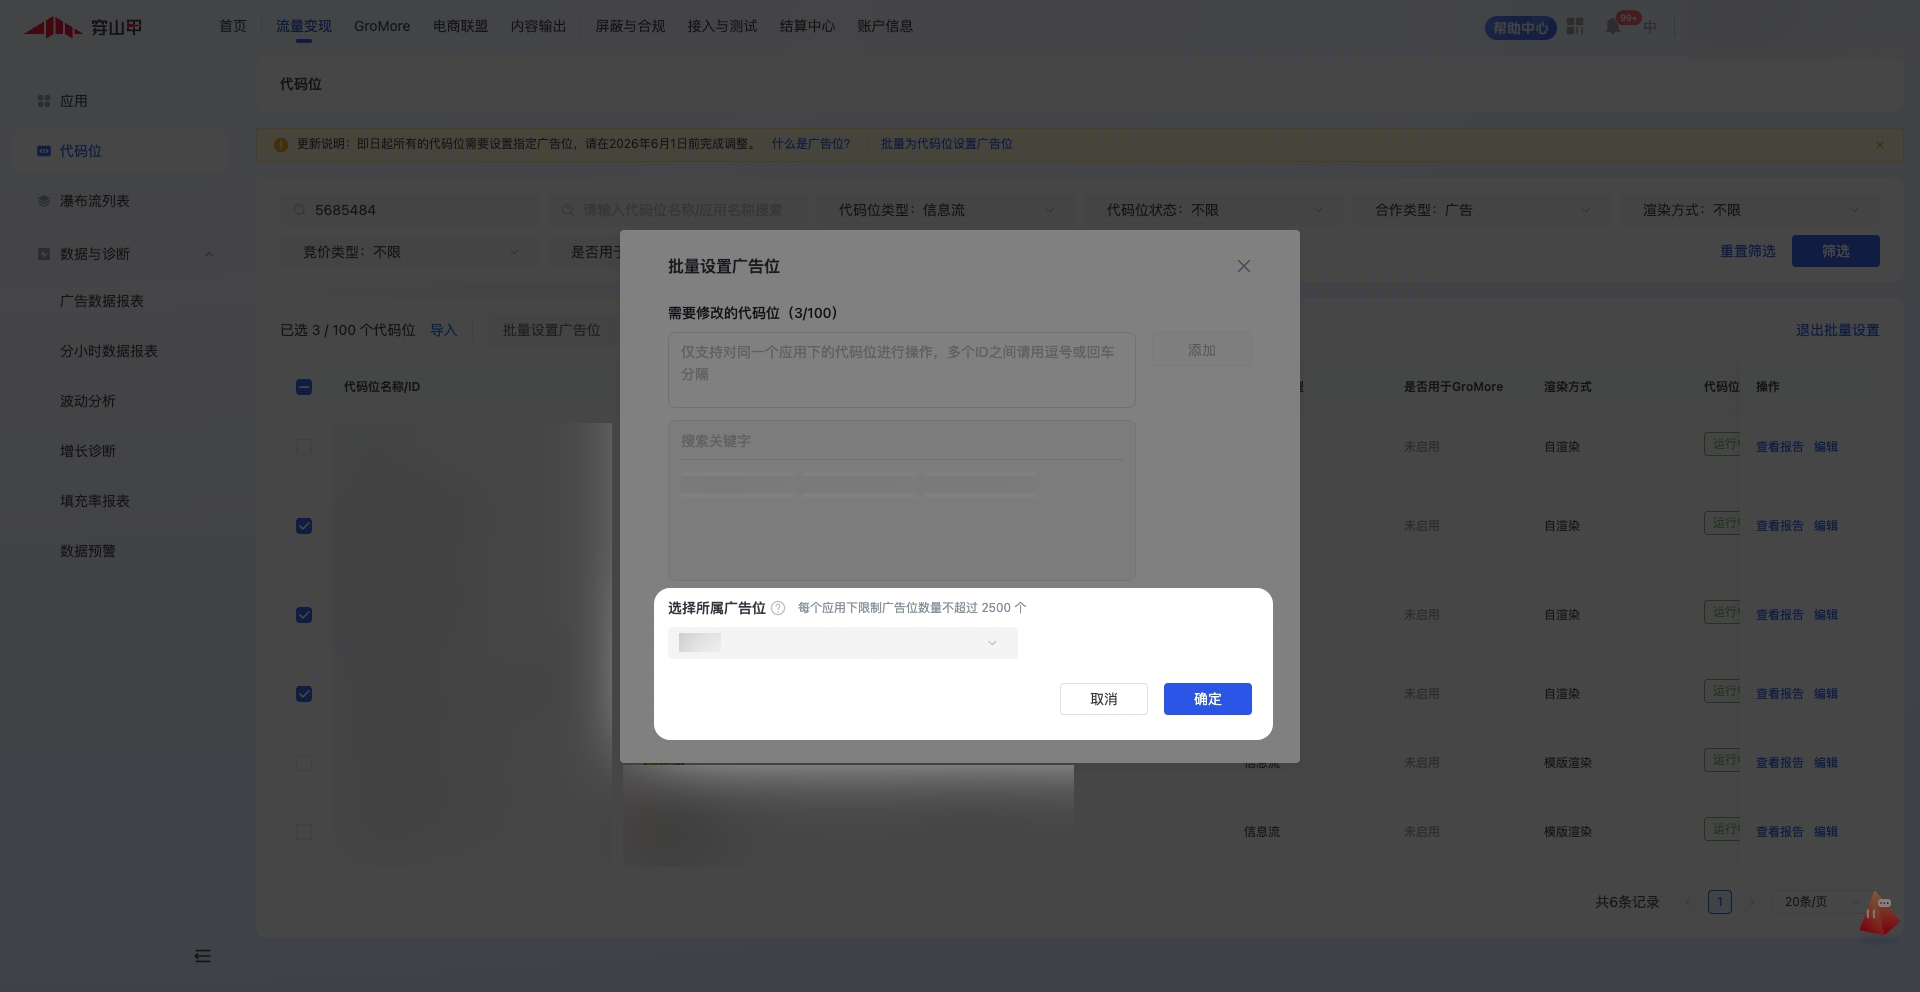Collapse the 数据与诊断 sidebar group
The width and height of the screenshot is (1920, 992).
[x=209, y=254]
